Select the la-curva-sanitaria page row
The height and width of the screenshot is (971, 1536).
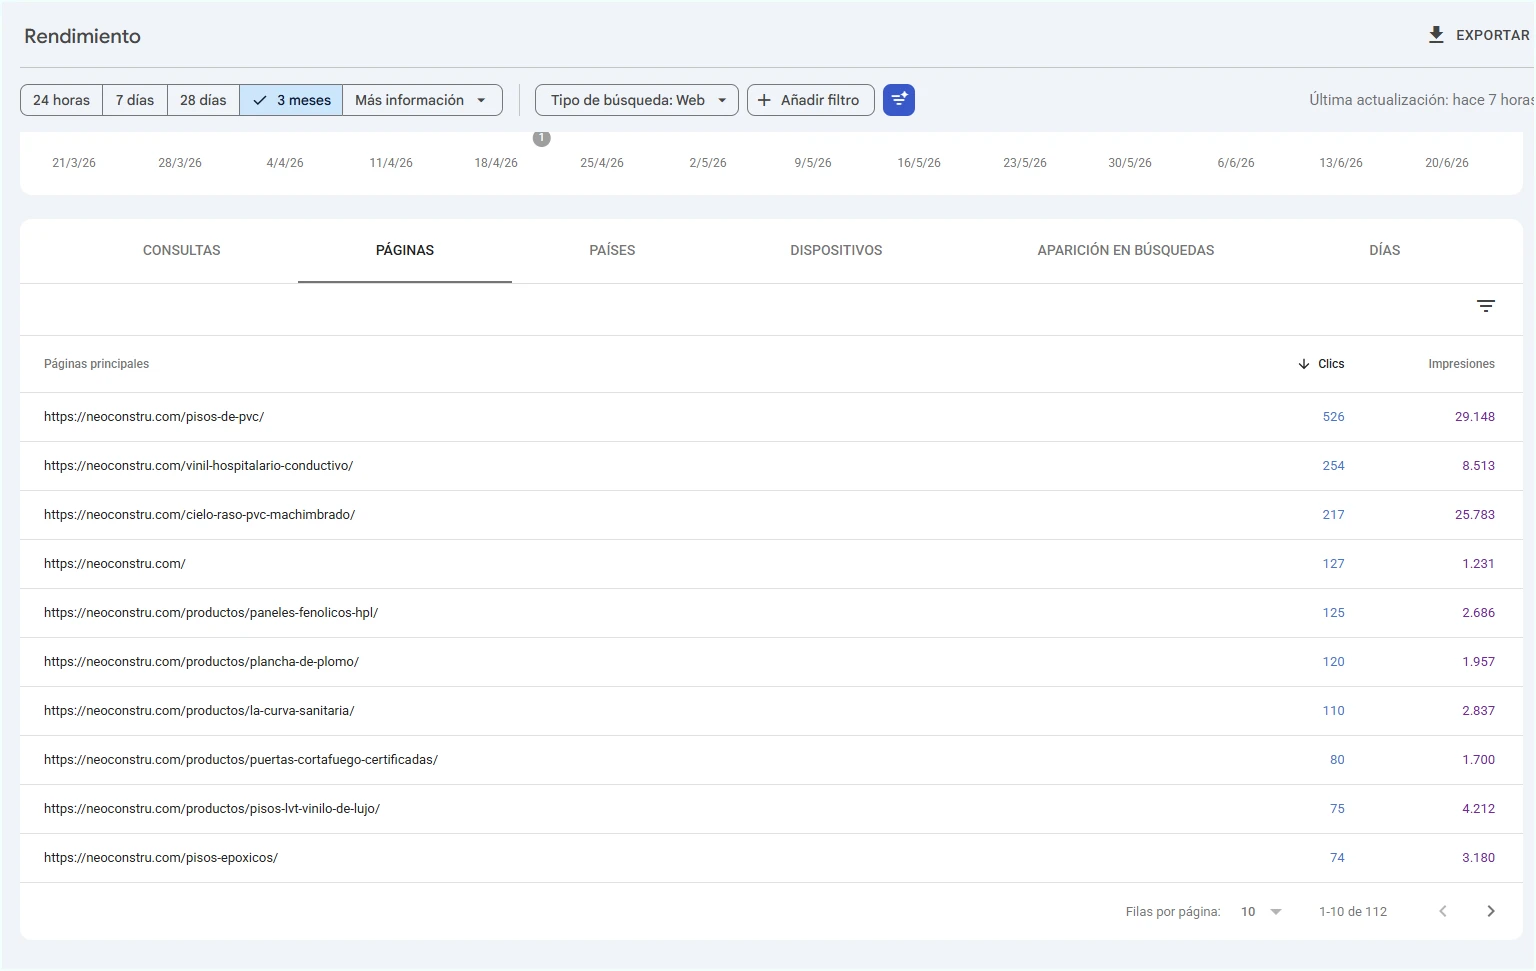click(771, 711)
